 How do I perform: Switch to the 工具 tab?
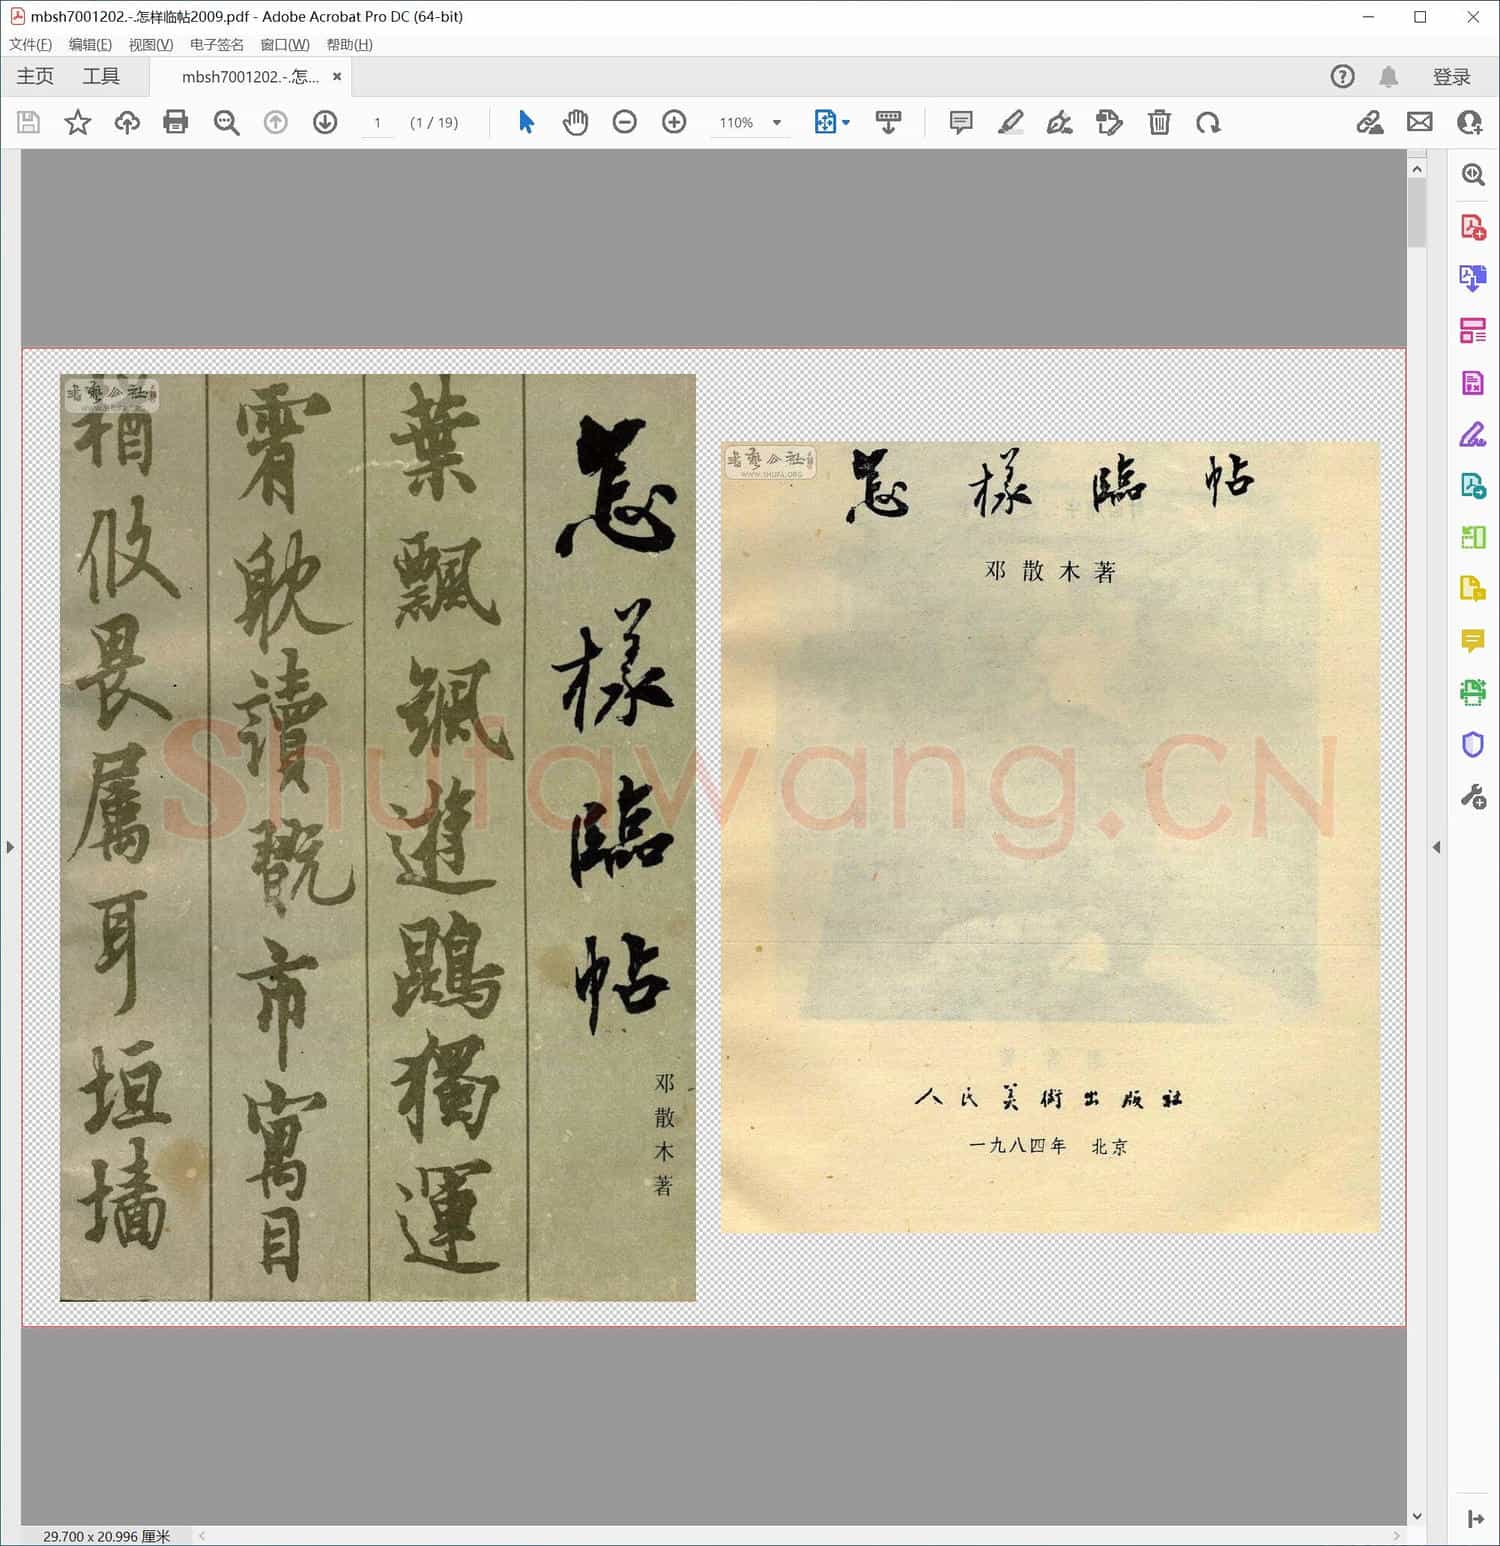tap(101, 77)
